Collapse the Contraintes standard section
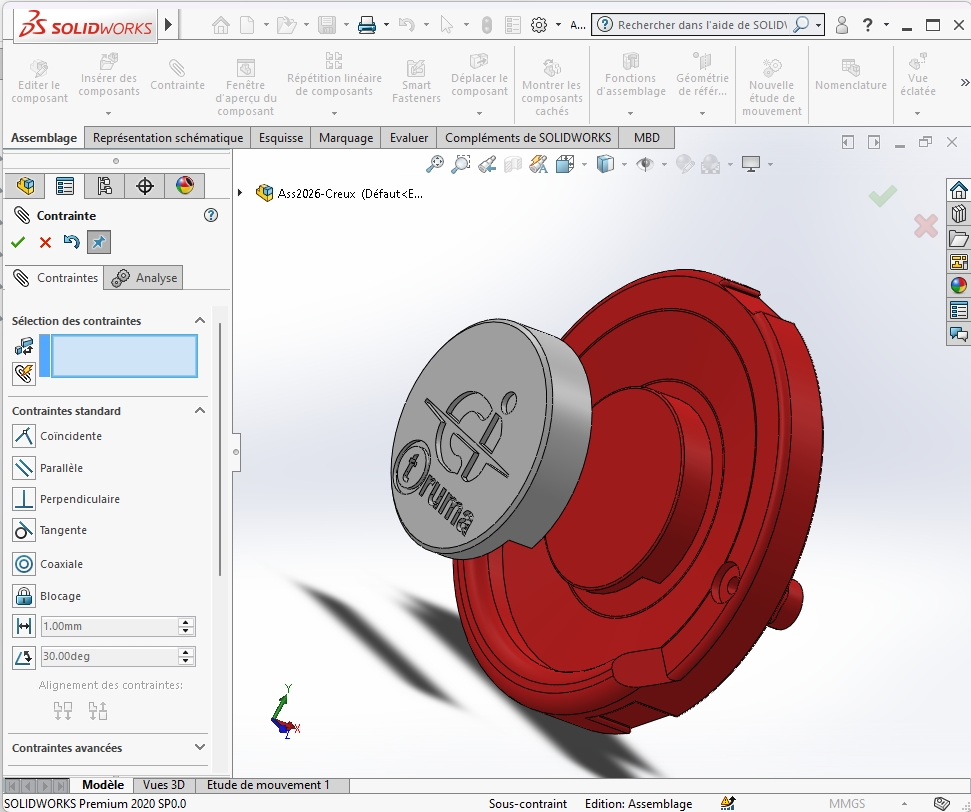971x812 pixels. (x=200, y=410)
